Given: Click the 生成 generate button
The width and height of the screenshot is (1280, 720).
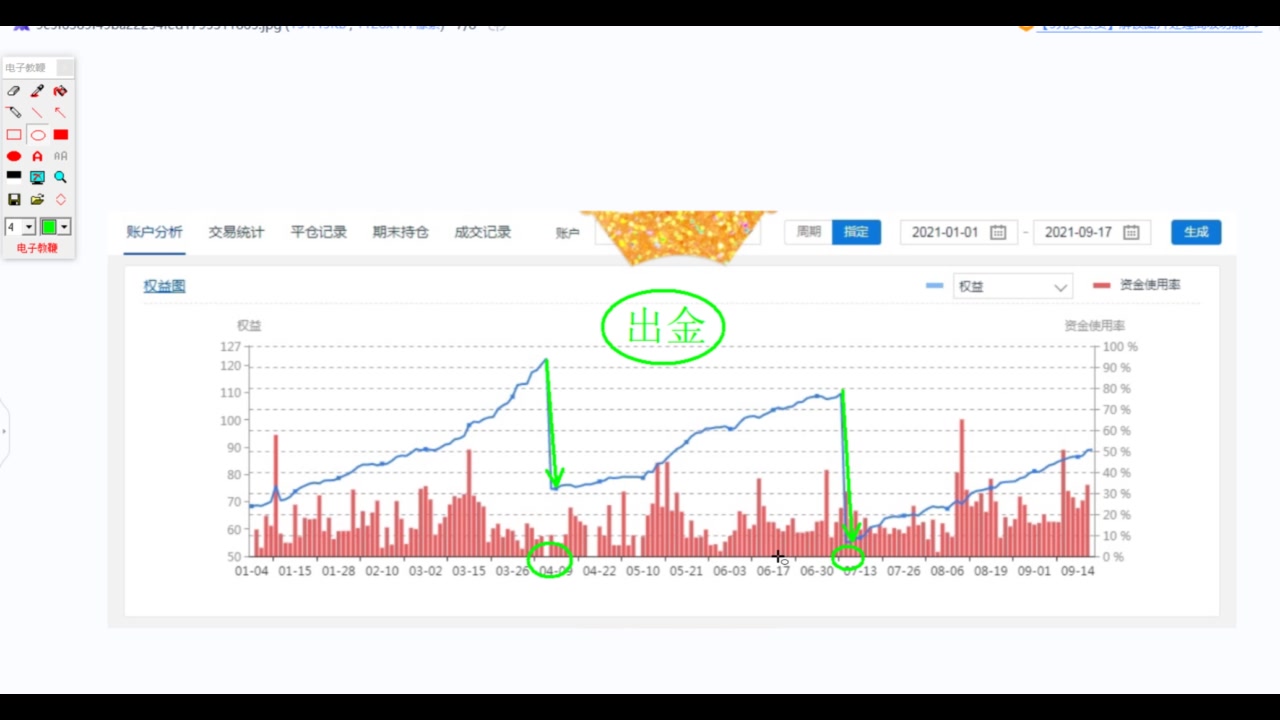Looking at the screenshot, I should [1196, 232].
